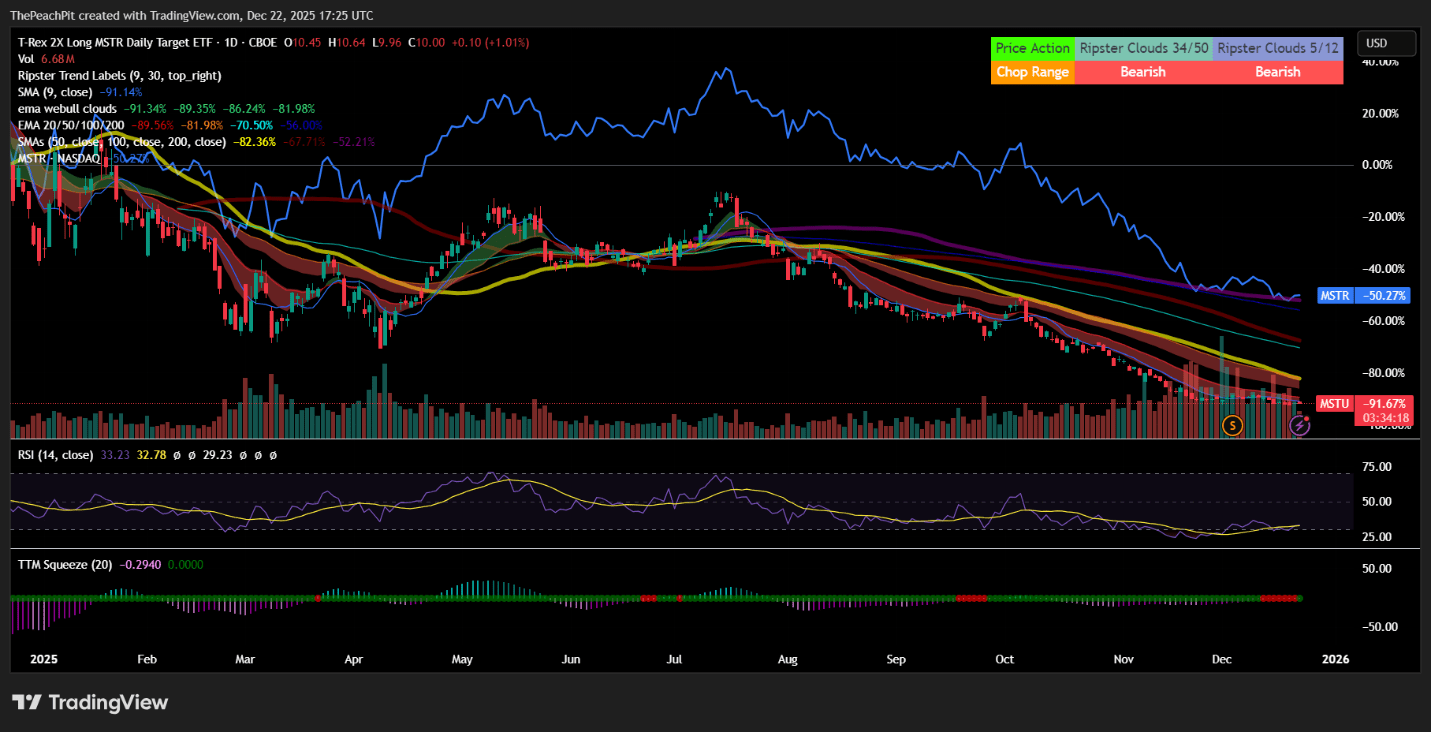Viewport: 1431px width, 732px height.
Task: Click the Jul label on time axis
Action: point(675,659)
